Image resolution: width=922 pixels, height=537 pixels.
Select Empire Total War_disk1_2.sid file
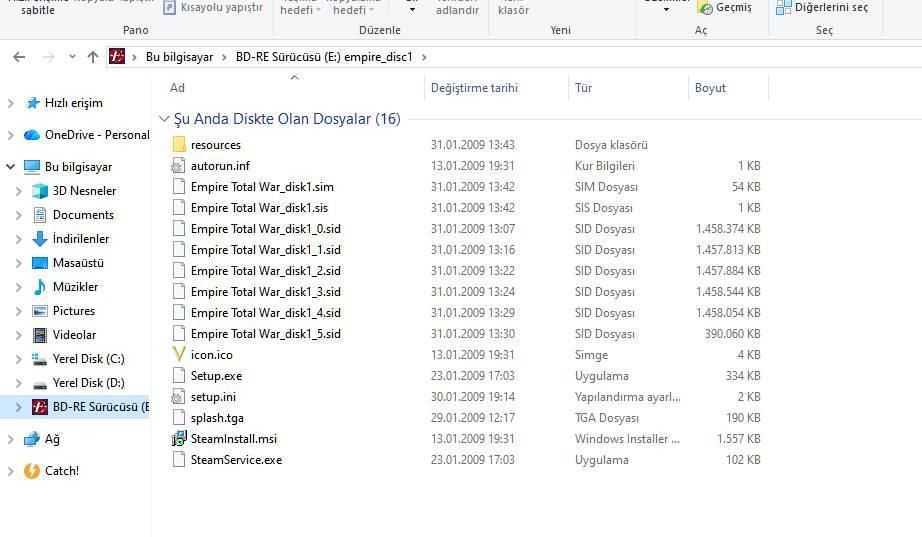tap(266, 271)
